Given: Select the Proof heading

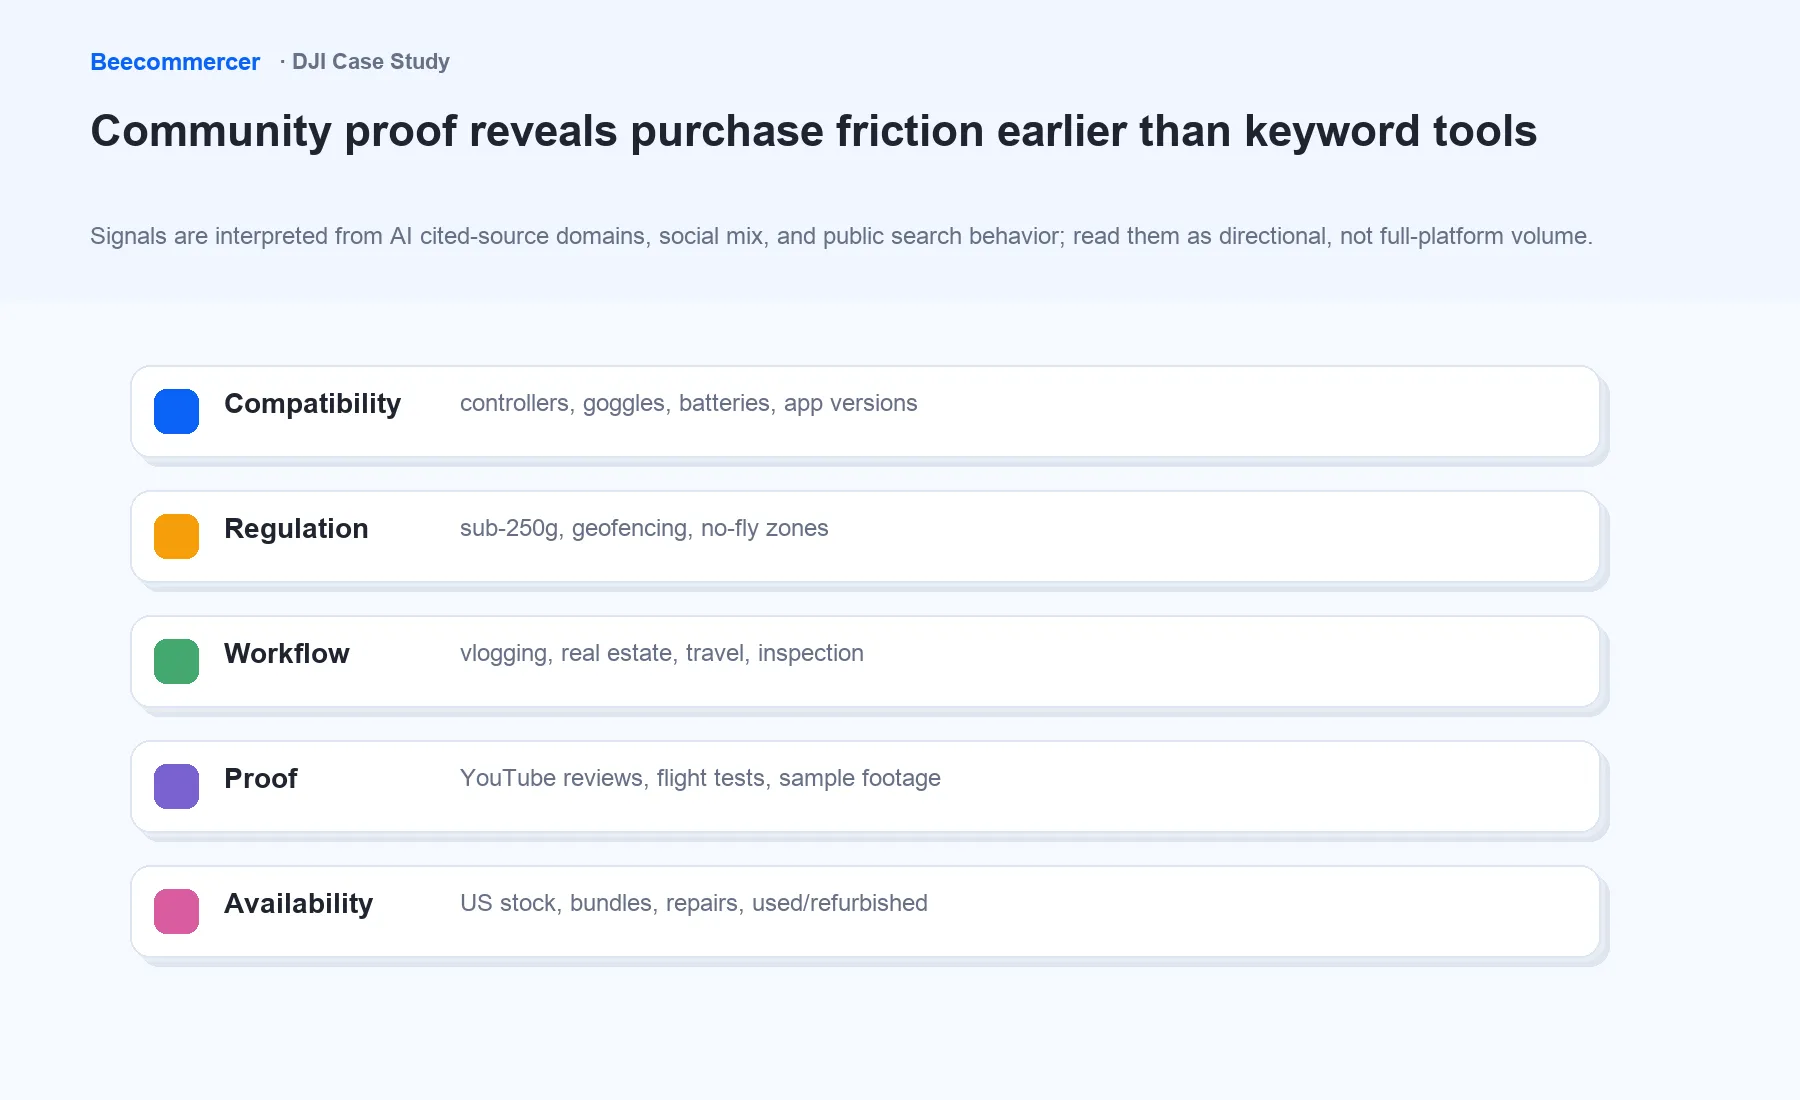Looking at the screenshot, I should click(x=261, y=779).
